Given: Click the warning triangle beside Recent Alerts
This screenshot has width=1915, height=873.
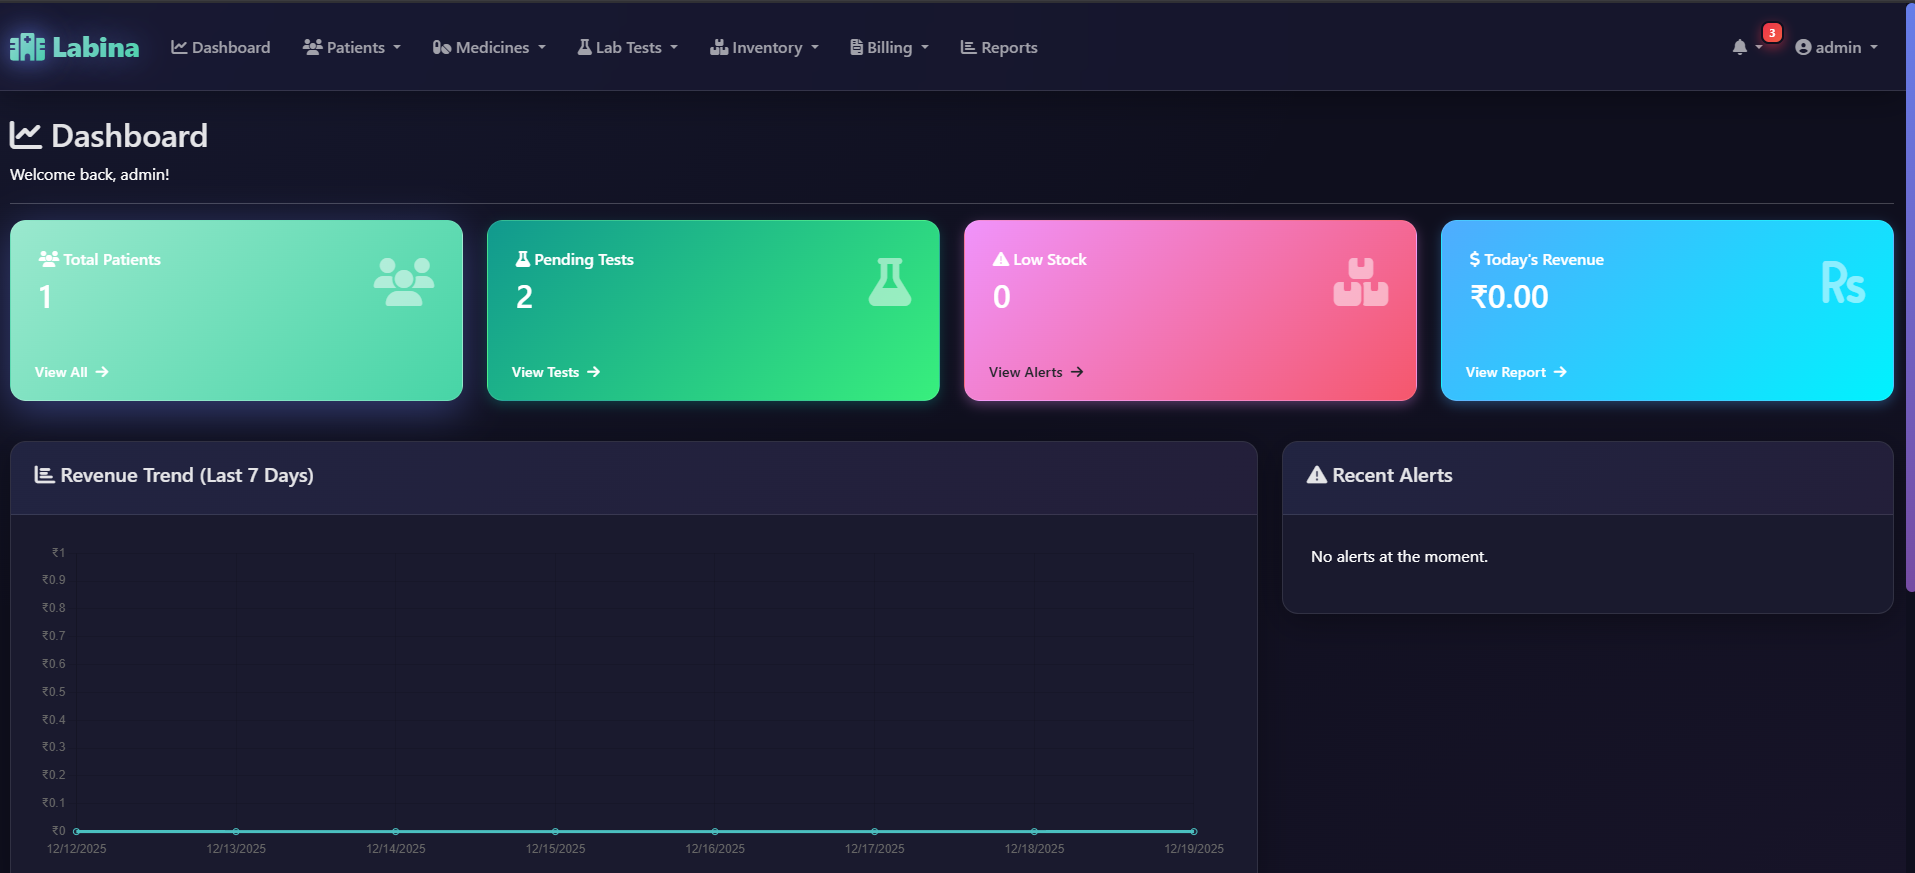Looking at the screenshot, I should click(1316, 475).
